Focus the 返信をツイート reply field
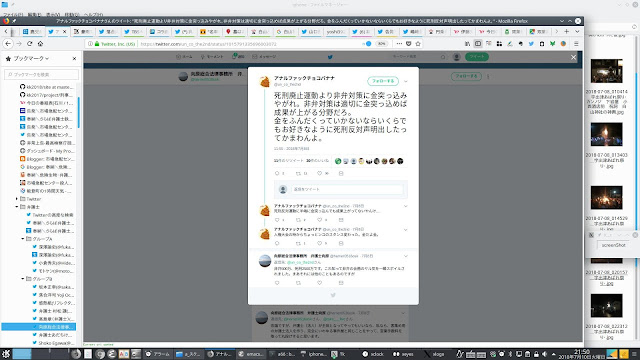Viewport: 640px width, 360px height. pos(347,189)
